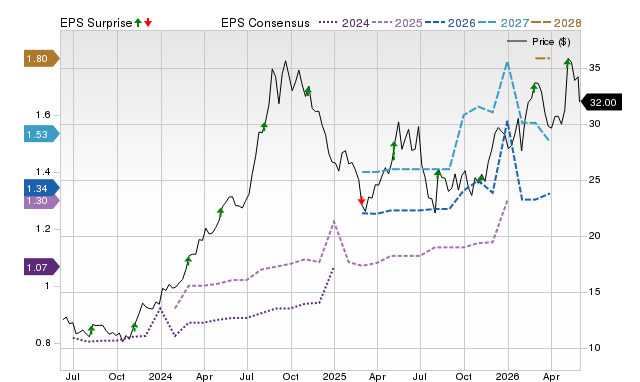Click the EPS Surprise legend label
This screenshot has height=382, width=640.
tap(96, 23)
